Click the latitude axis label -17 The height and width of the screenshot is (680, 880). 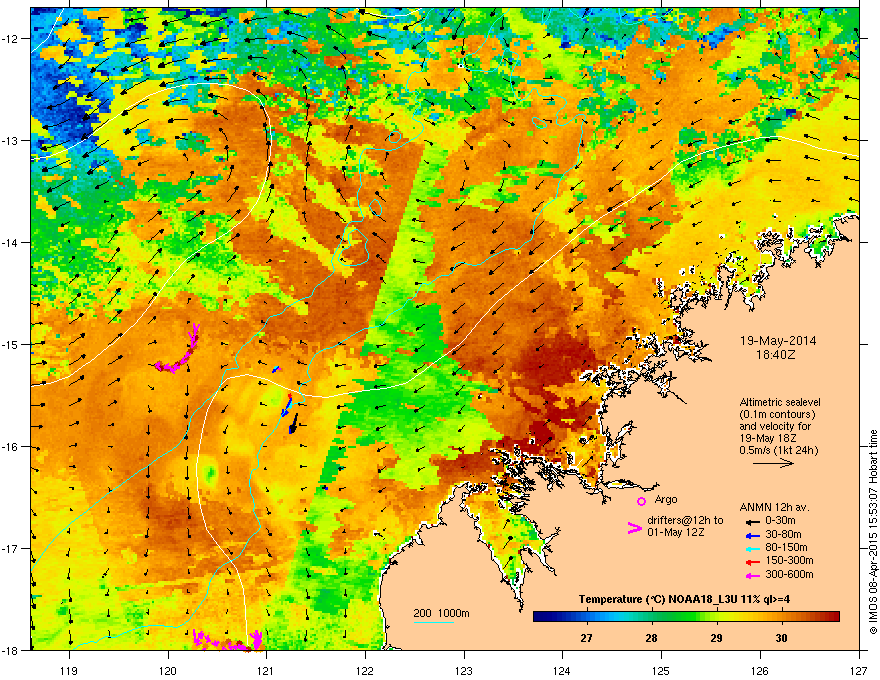point(10,548)
